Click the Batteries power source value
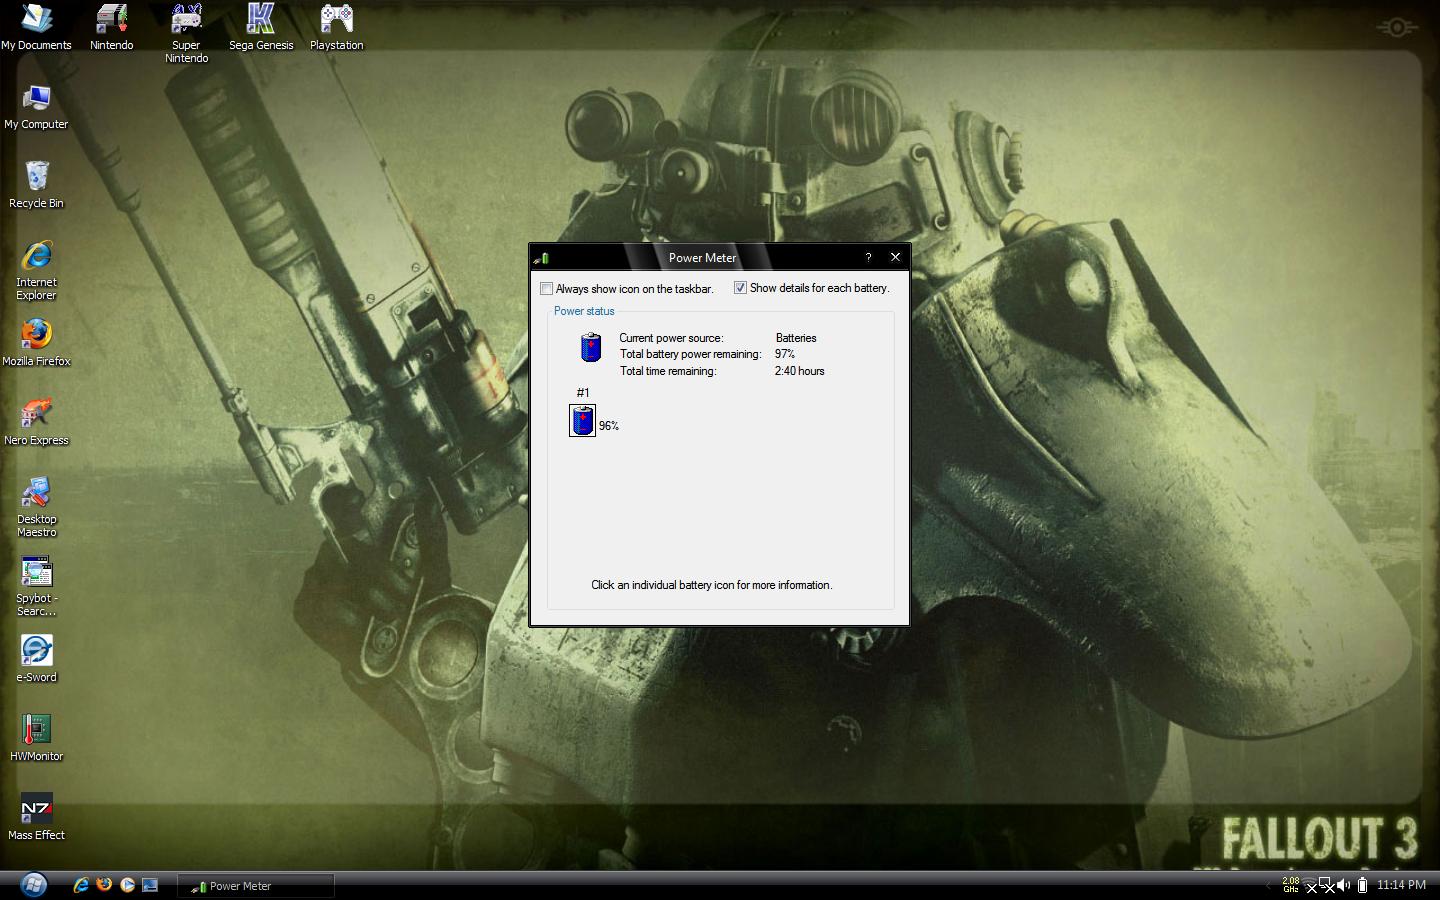The height and width of the screenshot is (900, 1440). click(x=796, y=338)
